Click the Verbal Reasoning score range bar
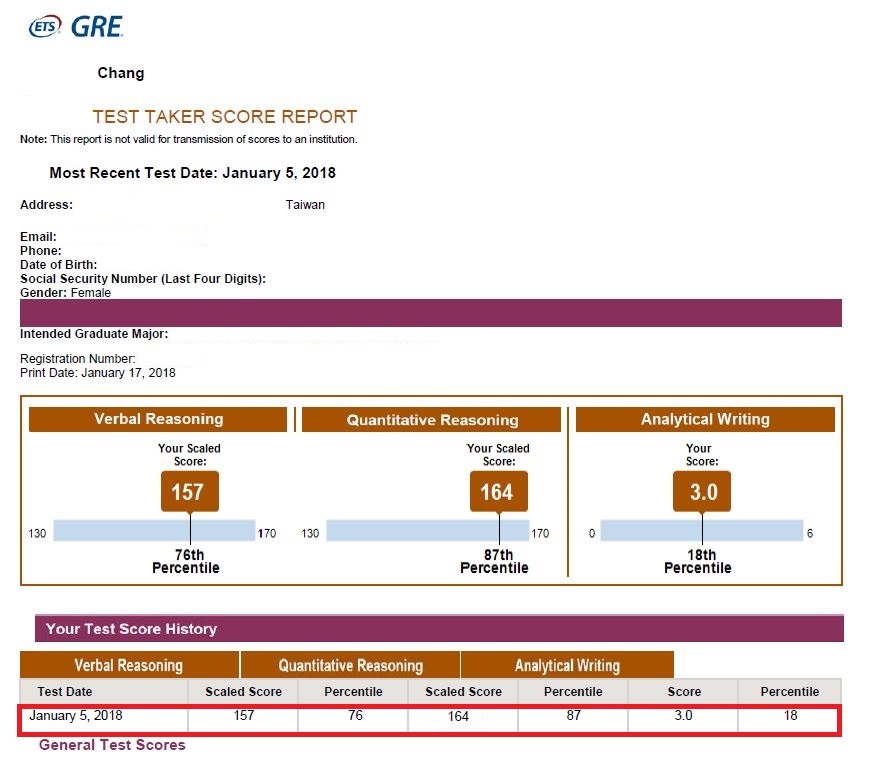This screenshot has height=757, width=875. pos(155,531)
